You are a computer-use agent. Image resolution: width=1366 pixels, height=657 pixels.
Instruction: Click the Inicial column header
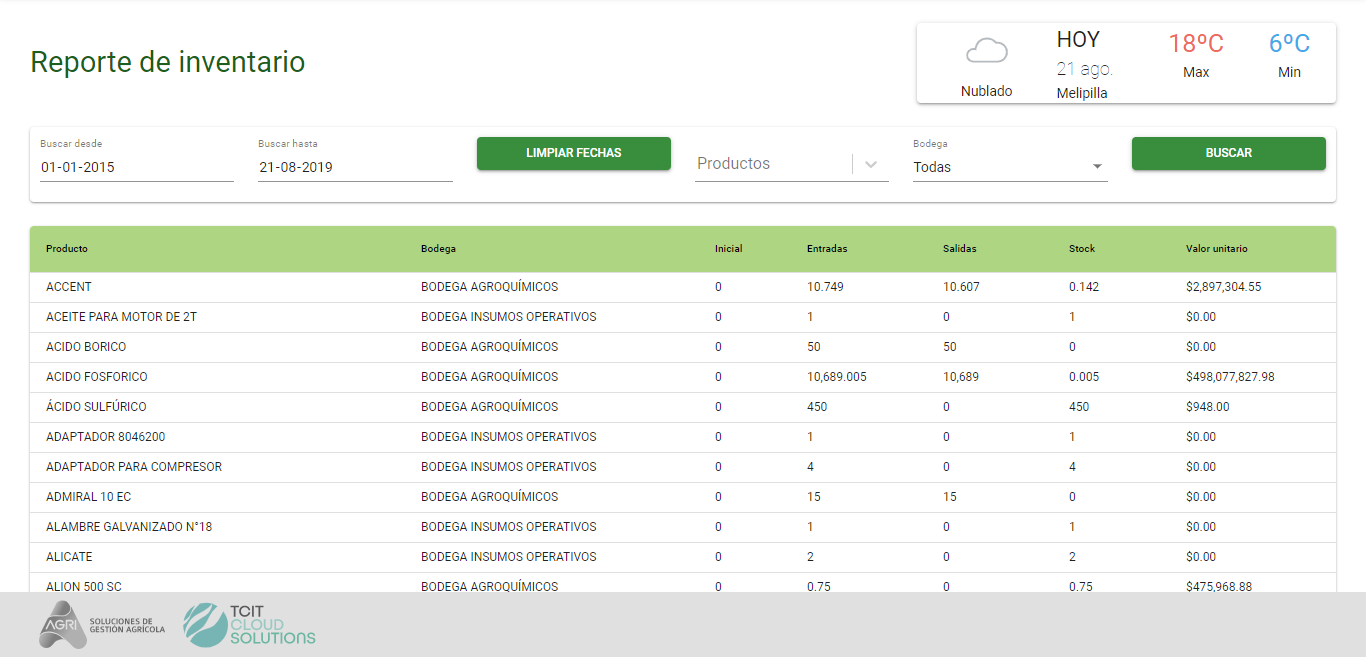[729, 249]
